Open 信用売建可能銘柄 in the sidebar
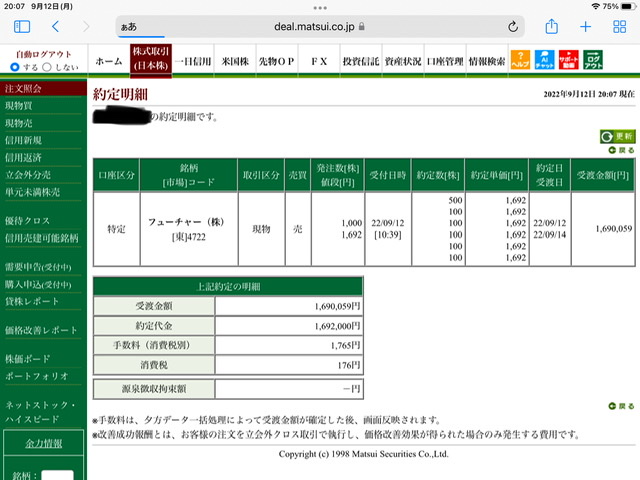This screenshot has width=640, height=480. (x=43, y=238)
